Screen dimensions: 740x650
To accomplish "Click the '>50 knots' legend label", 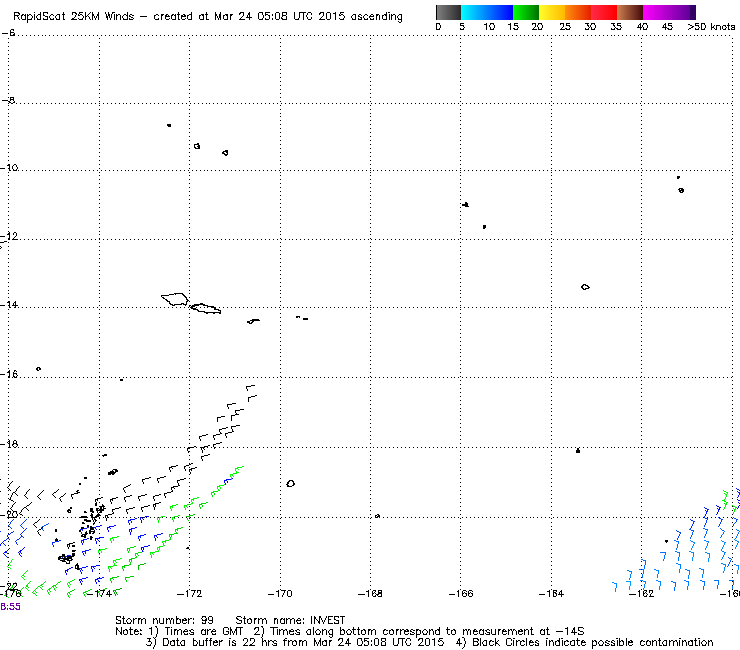I will (x=711, y=27).
